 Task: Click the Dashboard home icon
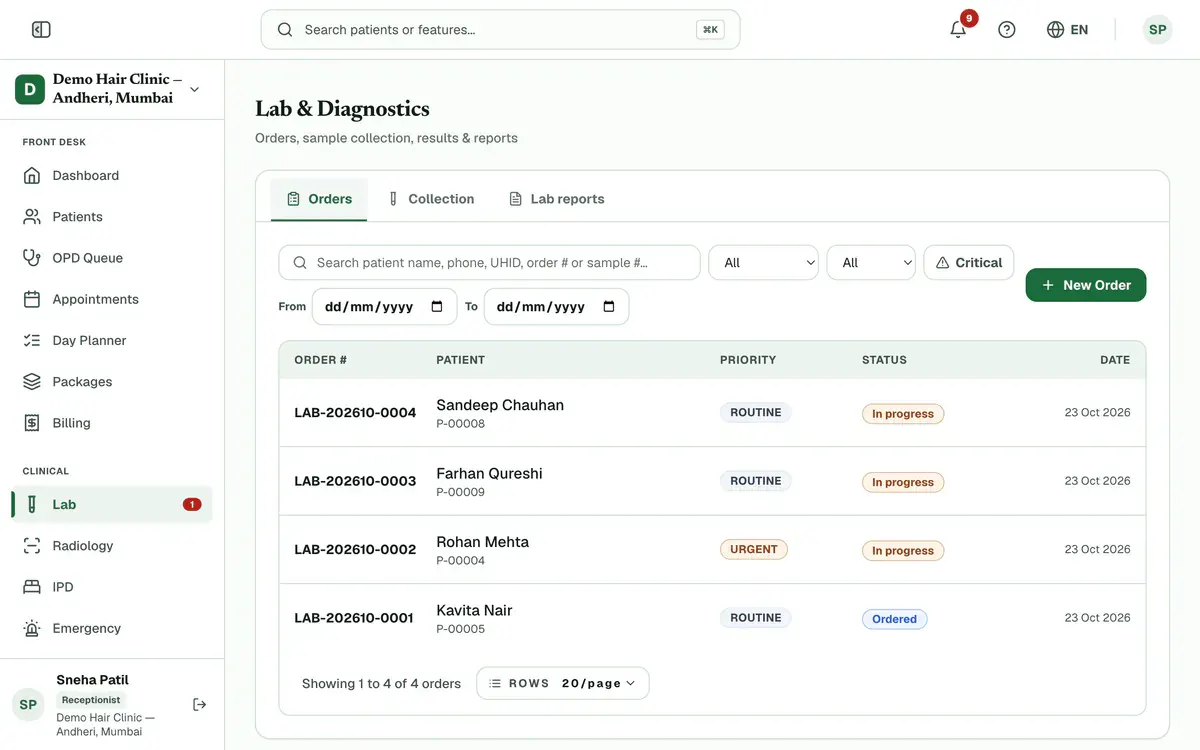tap(32, 176)
